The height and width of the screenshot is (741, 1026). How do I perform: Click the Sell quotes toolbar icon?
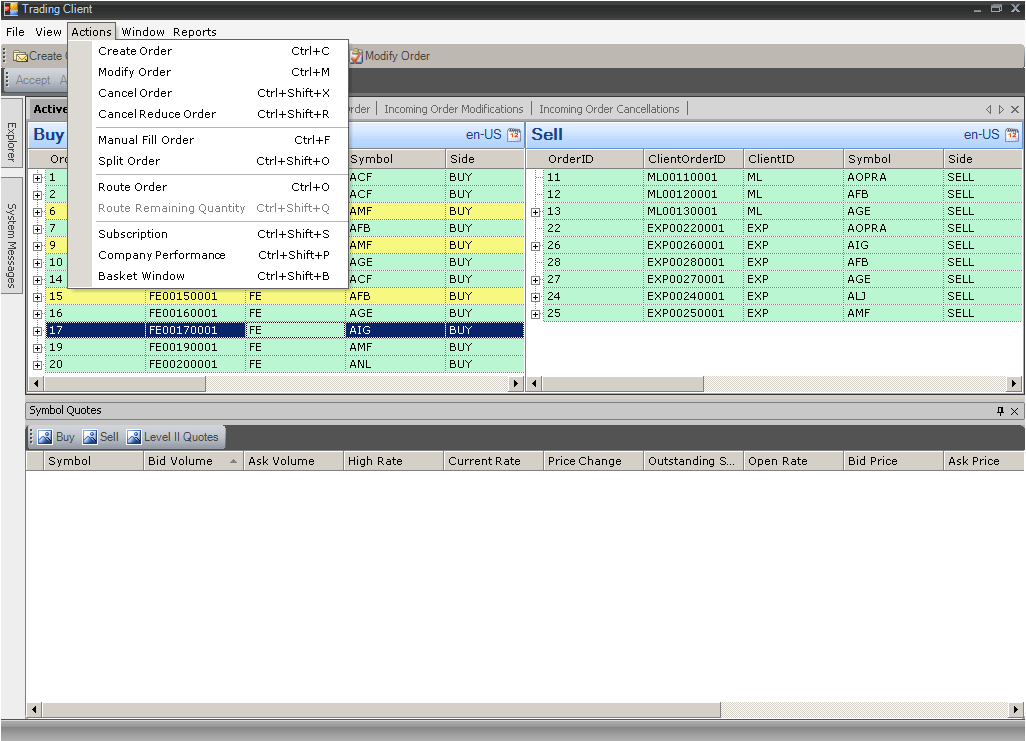(90, 437)
